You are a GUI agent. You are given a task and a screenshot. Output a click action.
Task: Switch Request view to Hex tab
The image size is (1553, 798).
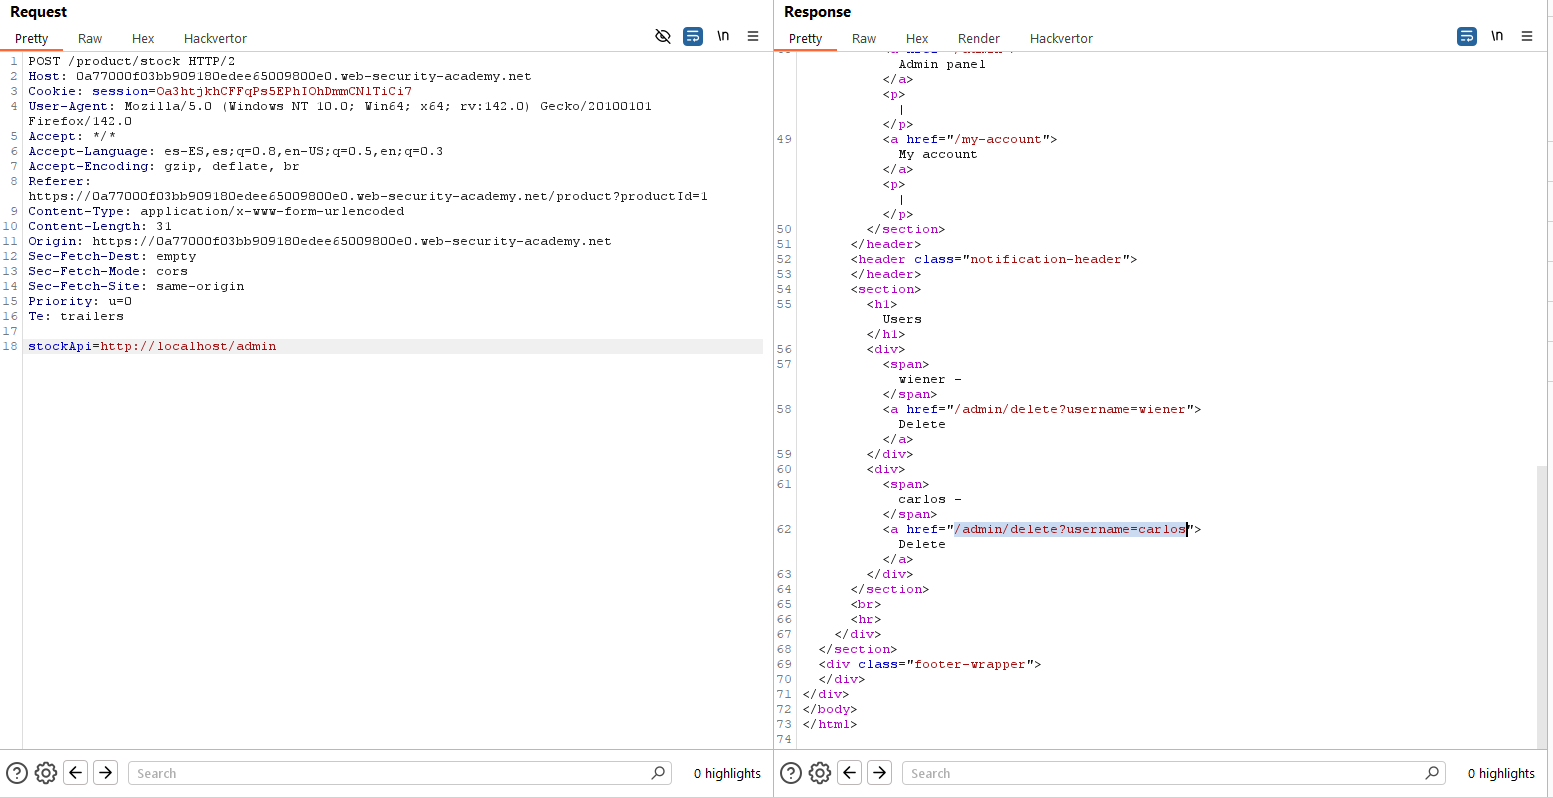[x=143, y=38]
